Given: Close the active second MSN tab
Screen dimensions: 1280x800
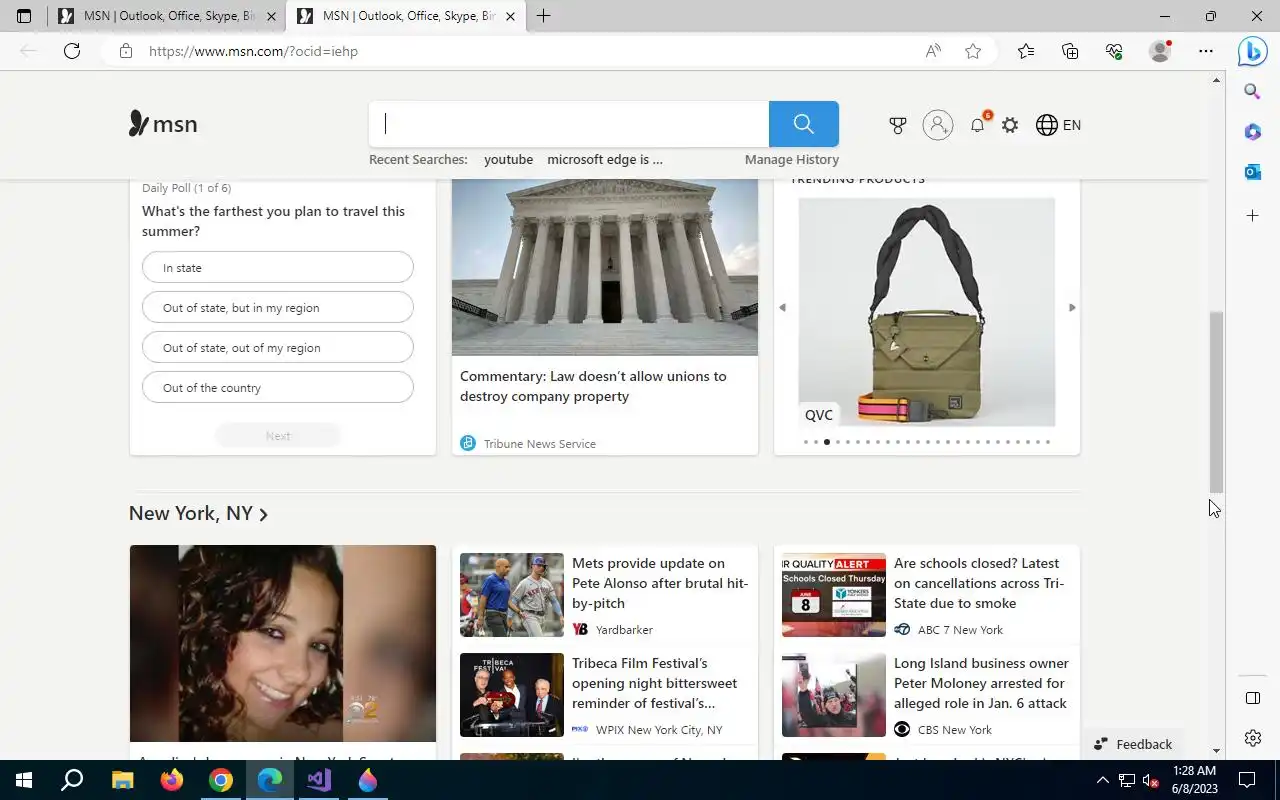Looking at the screenshot, I should [x=510, y=16].
